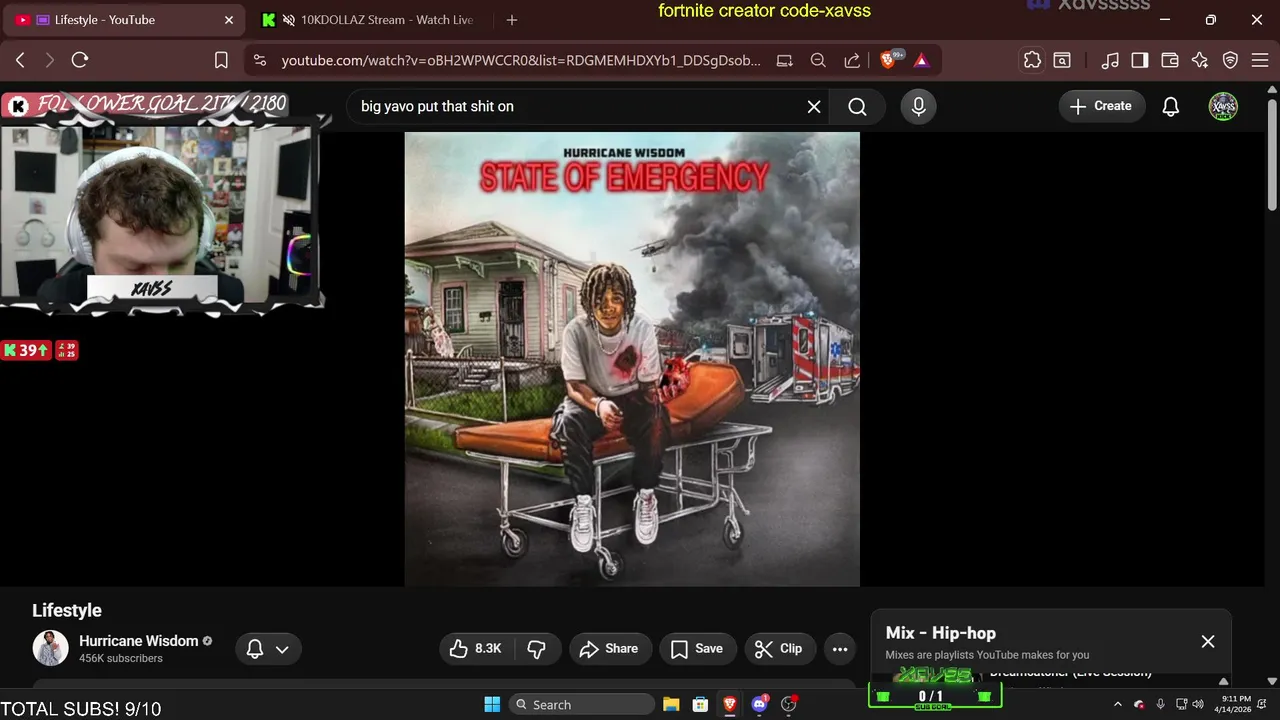Open Brave Rewards triangle icon
1280x720 pixels.
[921, 60]
